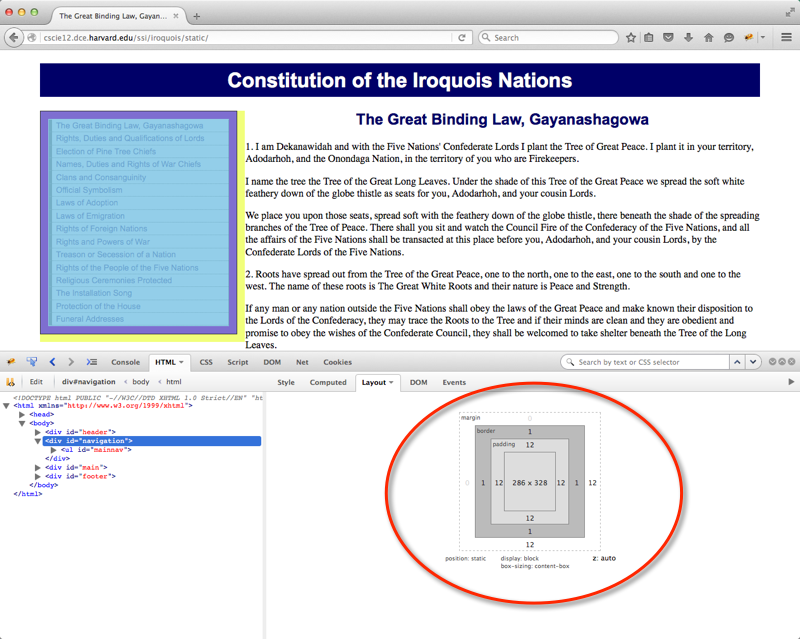Click the orange Firebug icon beside Edit

tap(9, 382)
